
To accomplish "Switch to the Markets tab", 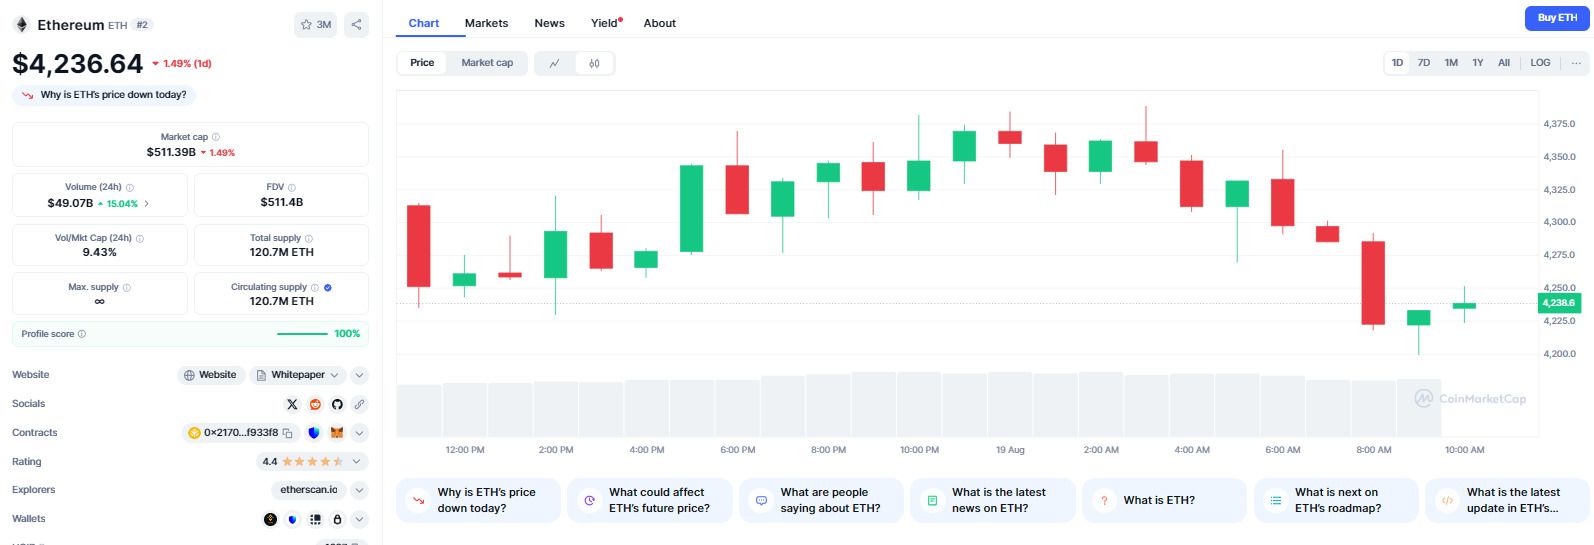I will [x=486, y=23].
